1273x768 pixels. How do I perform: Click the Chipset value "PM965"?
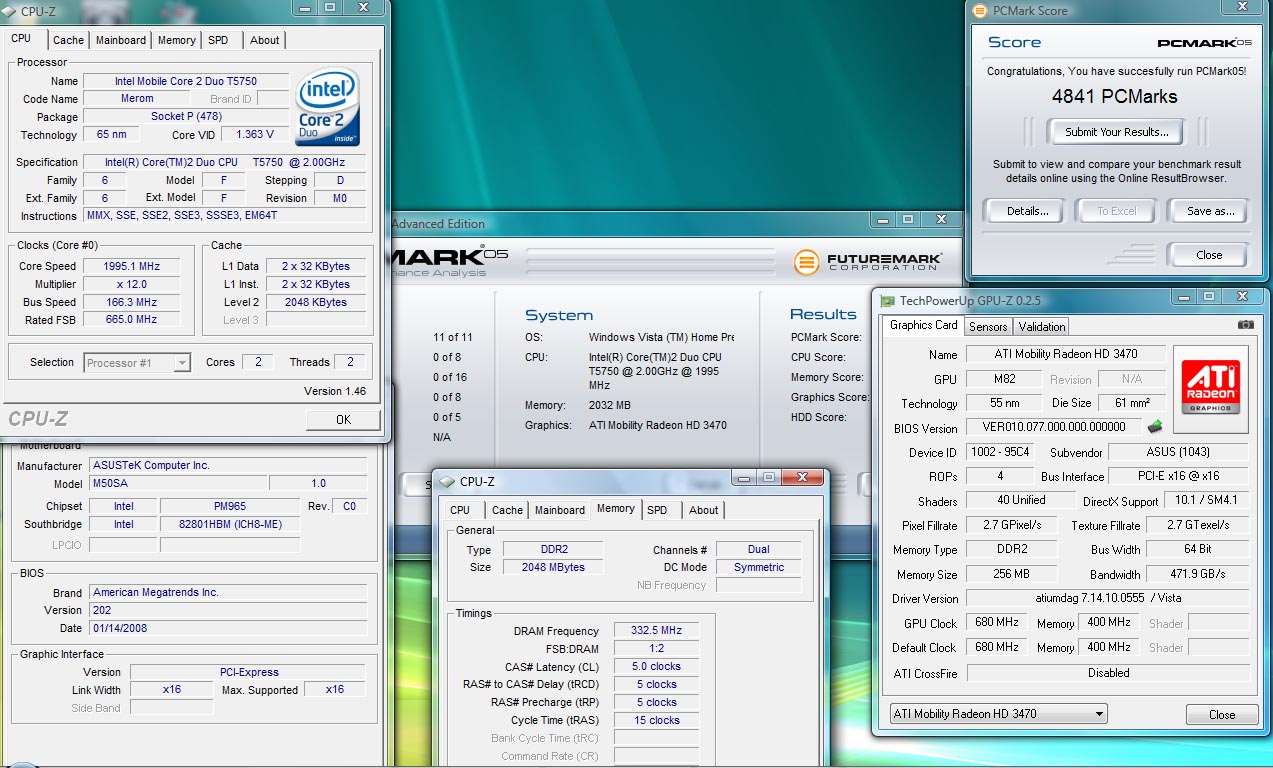point(230,506)
